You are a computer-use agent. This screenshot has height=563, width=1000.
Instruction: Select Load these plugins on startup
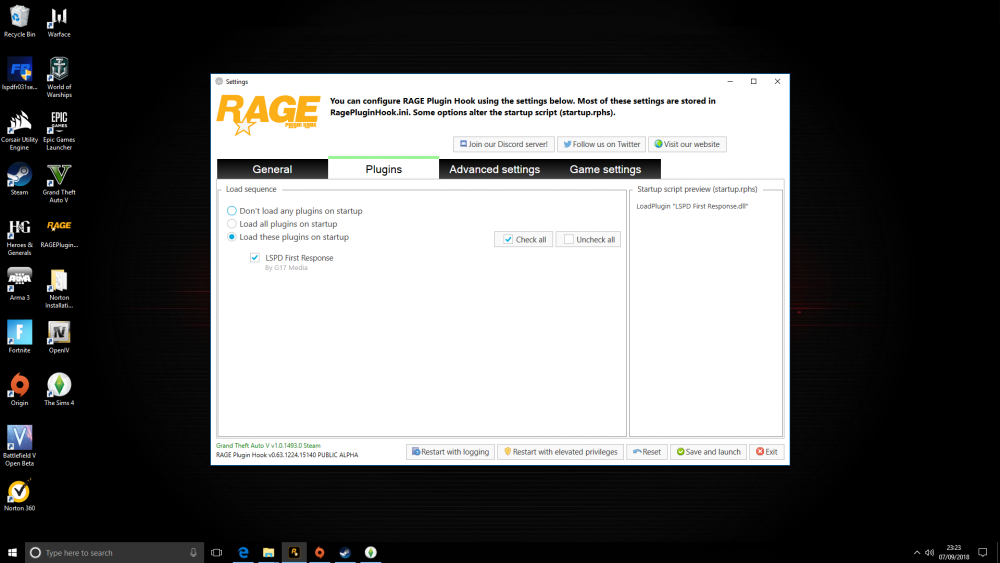point(288,237)
